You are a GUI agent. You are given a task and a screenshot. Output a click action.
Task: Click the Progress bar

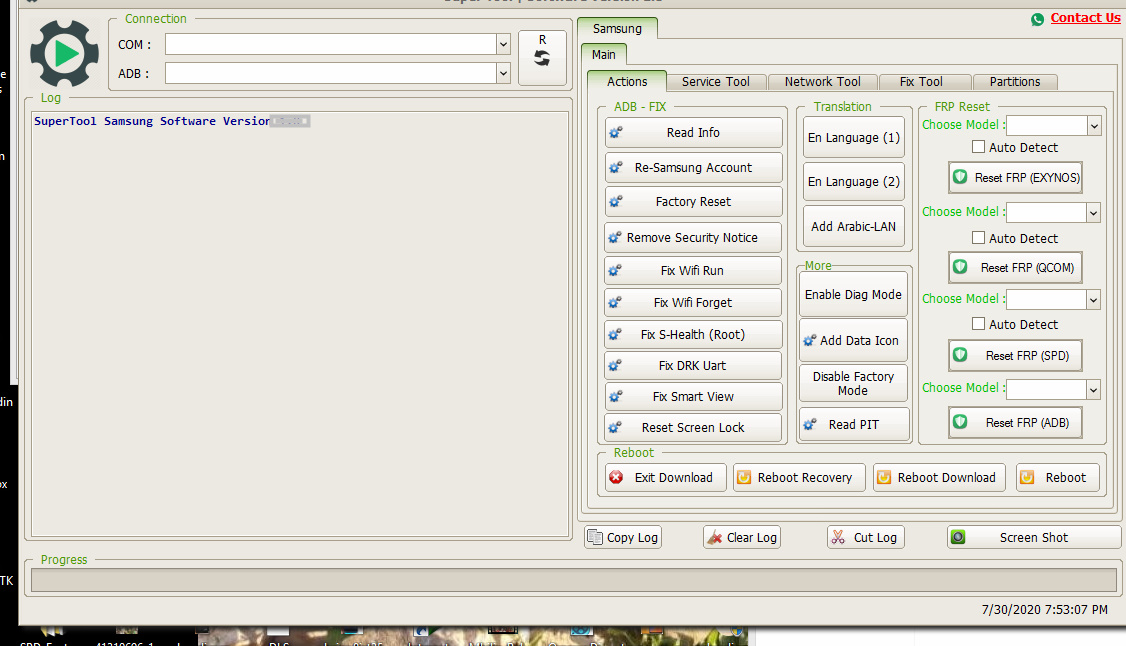tap(574, 580)
